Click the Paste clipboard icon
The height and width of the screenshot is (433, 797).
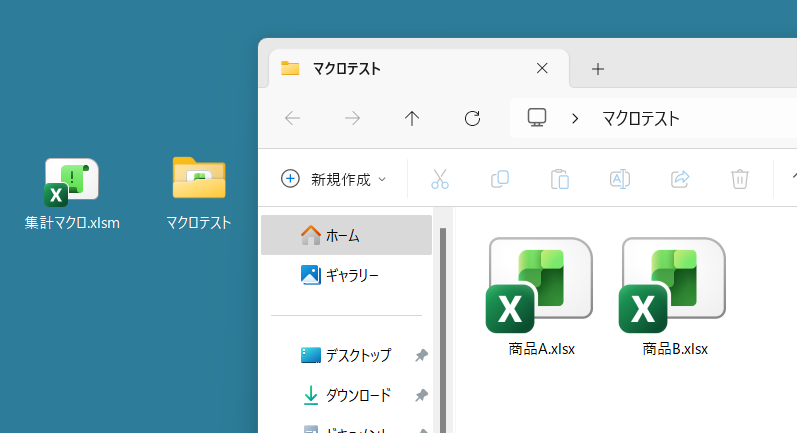pyautogui.click(x=560, y=179)
